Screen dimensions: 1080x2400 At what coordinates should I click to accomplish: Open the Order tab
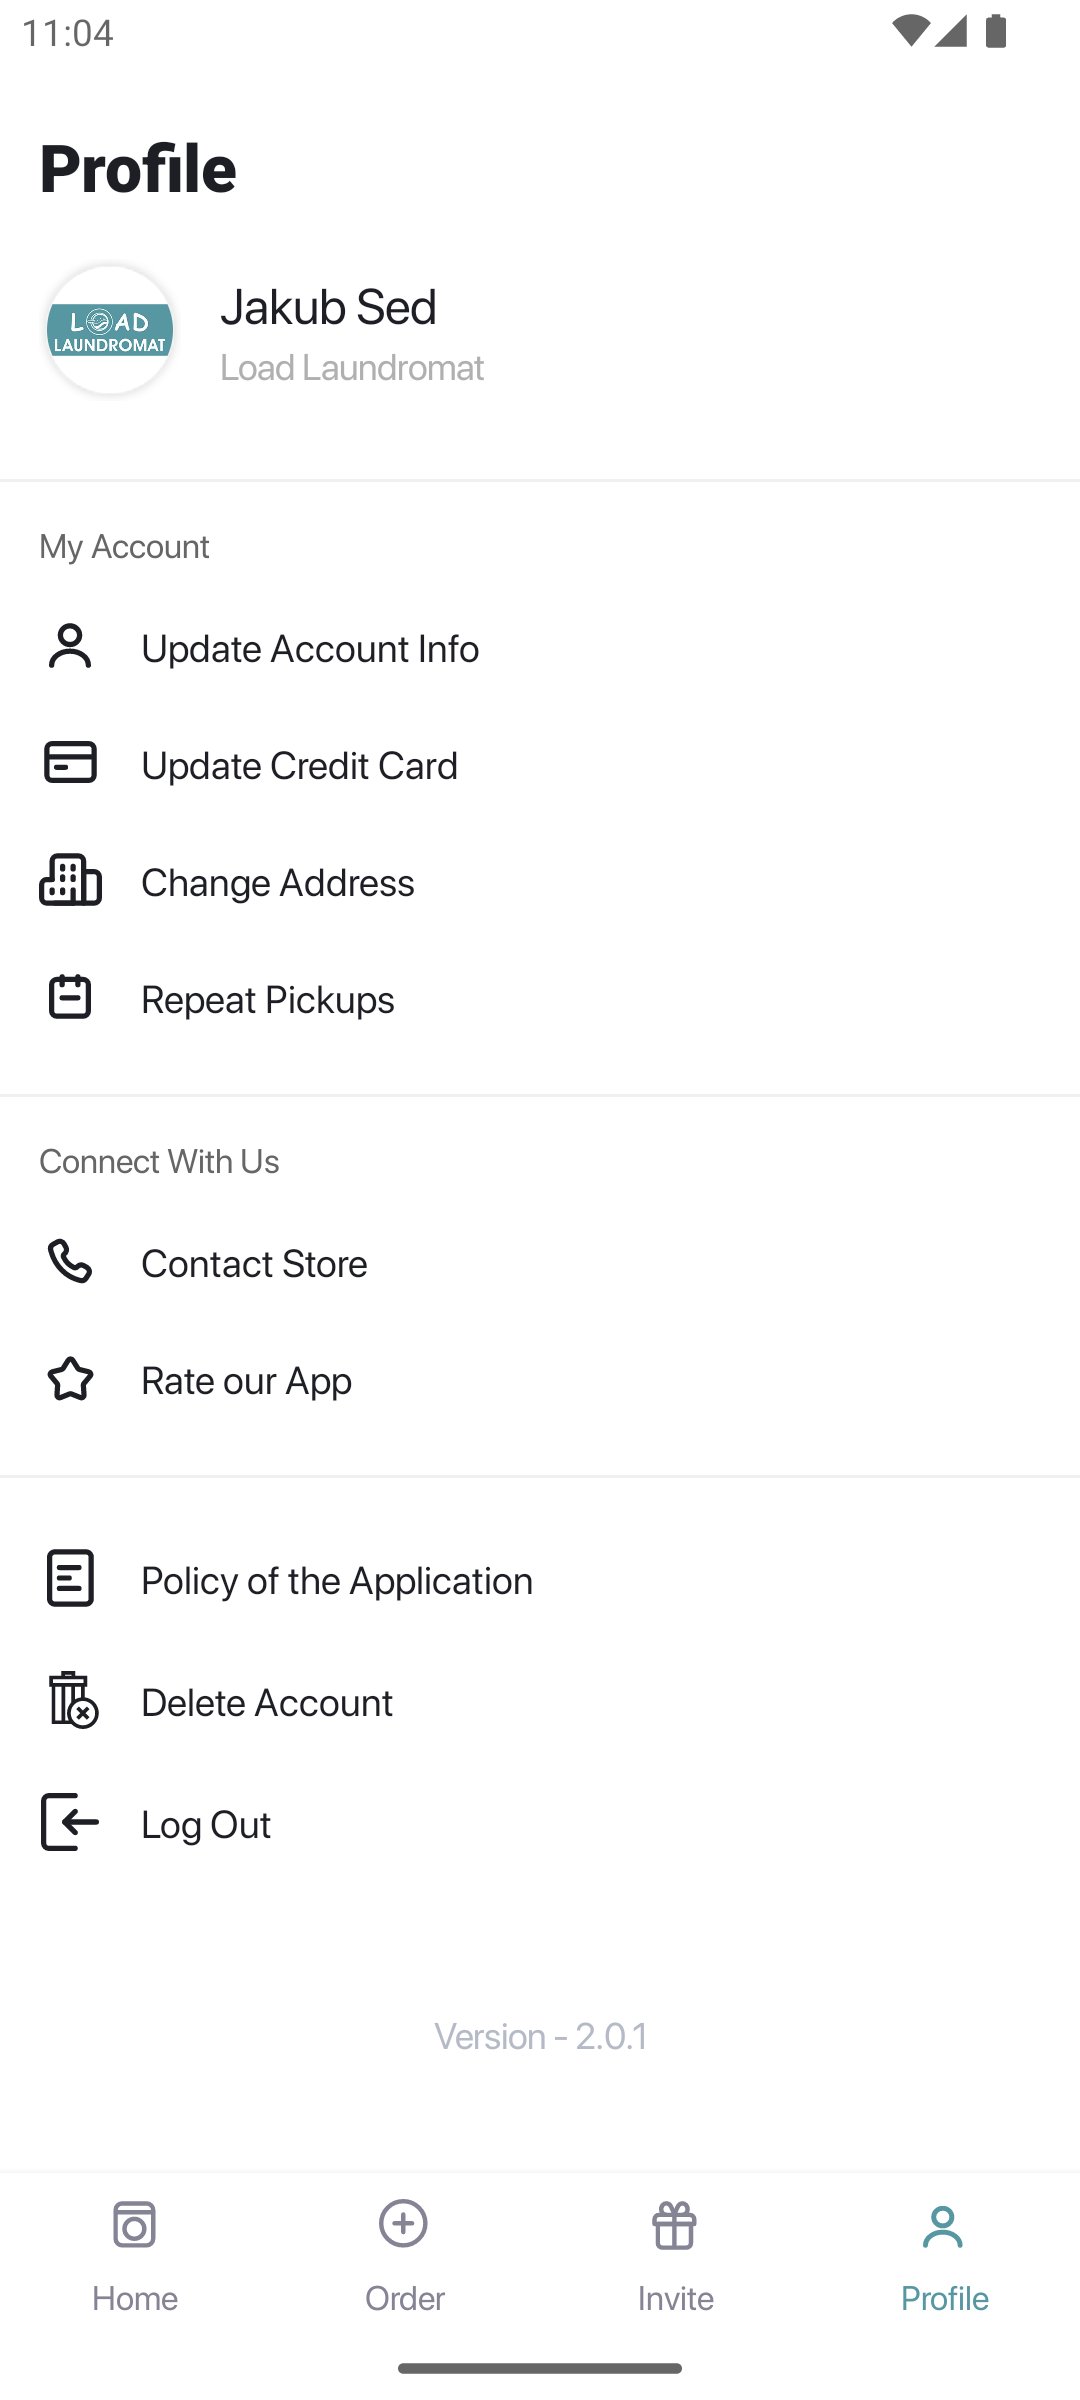pyautogui.click(x=404, y=2256)
